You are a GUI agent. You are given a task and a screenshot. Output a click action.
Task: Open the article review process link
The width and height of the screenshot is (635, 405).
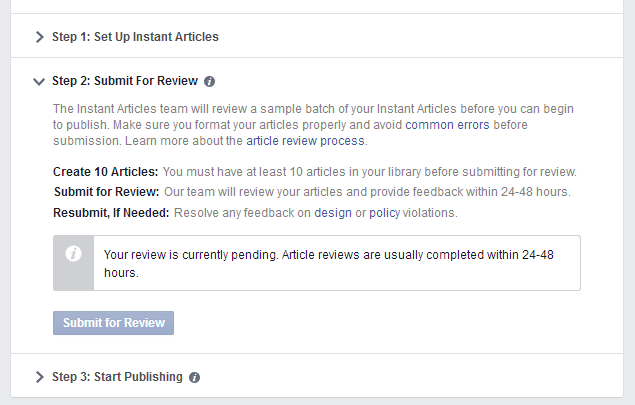point(305,141)
